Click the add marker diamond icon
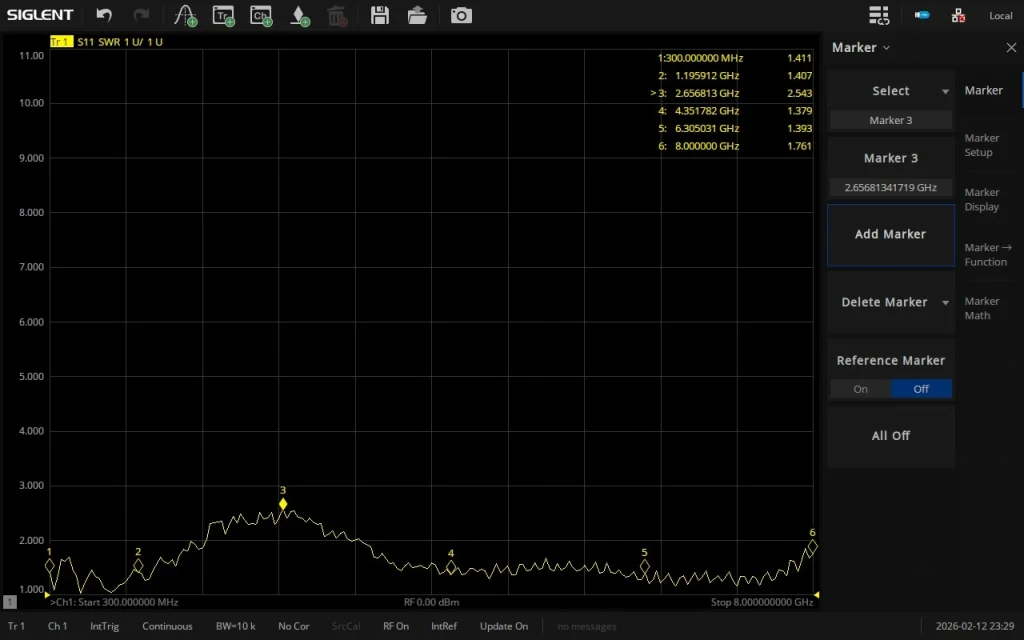The image size is (1024, 640). point(299,15)
